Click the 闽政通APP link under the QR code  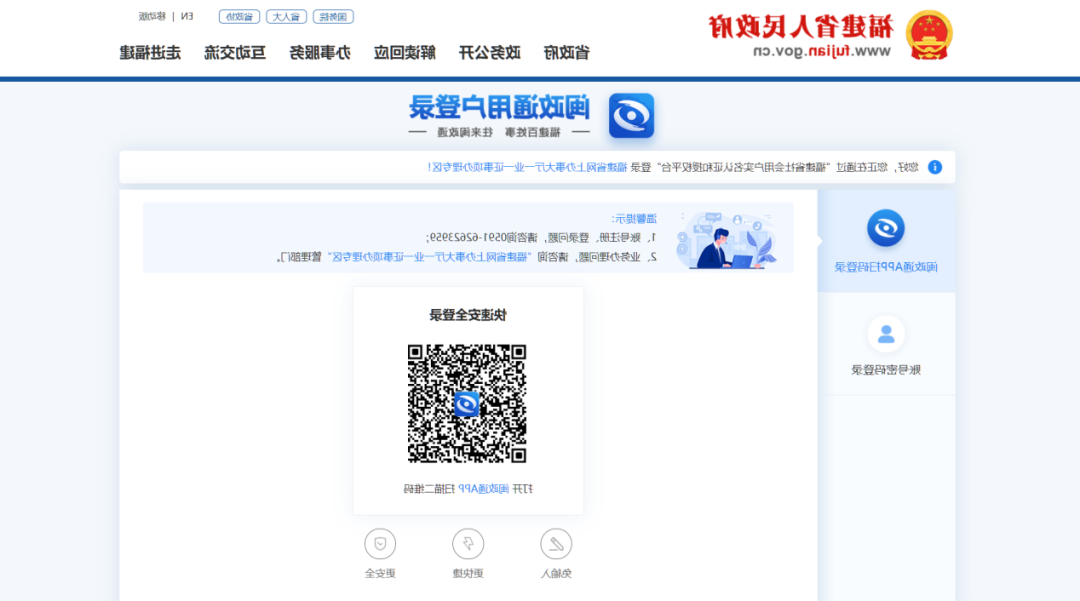click(x=484, y=489)
